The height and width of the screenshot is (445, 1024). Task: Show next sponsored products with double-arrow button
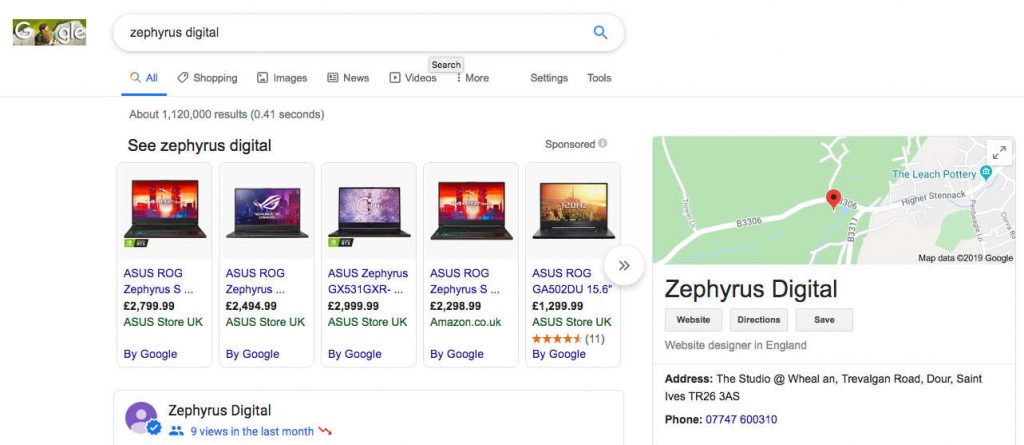pos(624,265)
